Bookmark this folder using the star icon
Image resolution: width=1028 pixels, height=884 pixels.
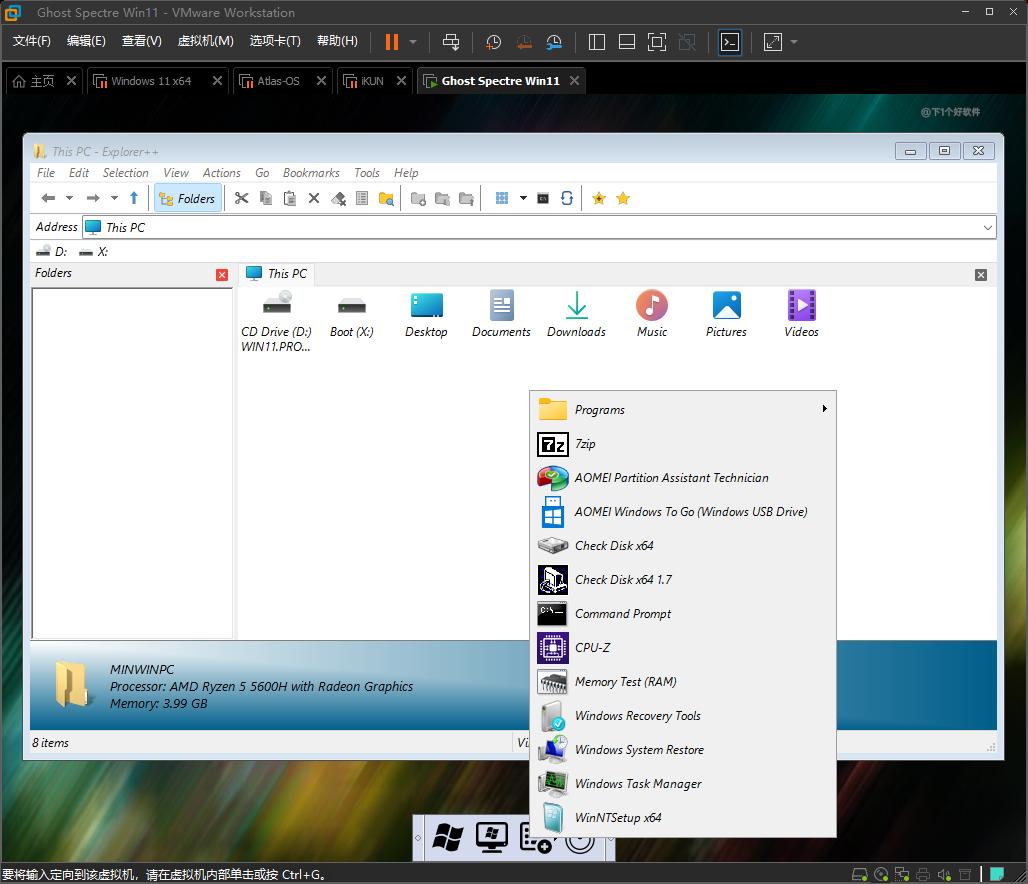[599, 198]
